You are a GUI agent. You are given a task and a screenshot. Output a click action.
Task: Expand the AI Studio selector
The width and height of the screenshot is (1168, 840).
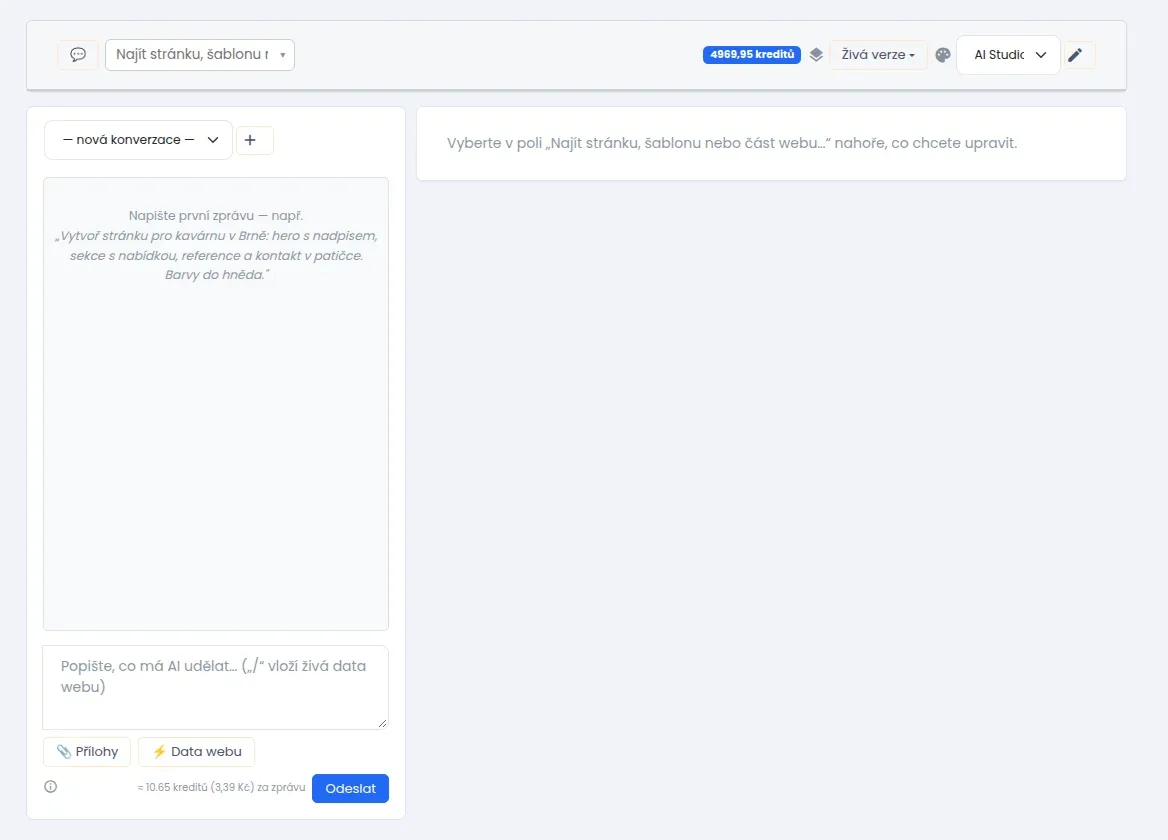pos(1008,54)
